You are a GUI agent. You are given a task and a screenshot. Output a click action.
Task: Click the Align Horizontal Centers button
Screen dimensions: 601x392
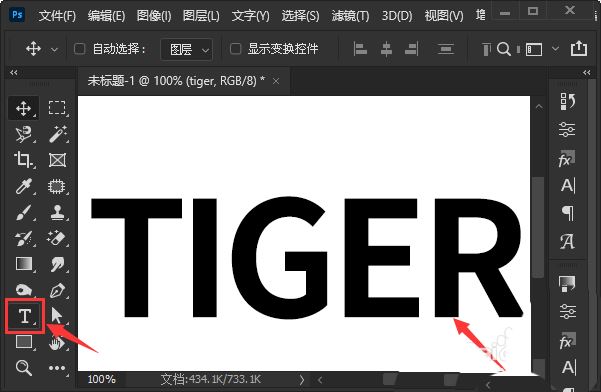(386, 49)
